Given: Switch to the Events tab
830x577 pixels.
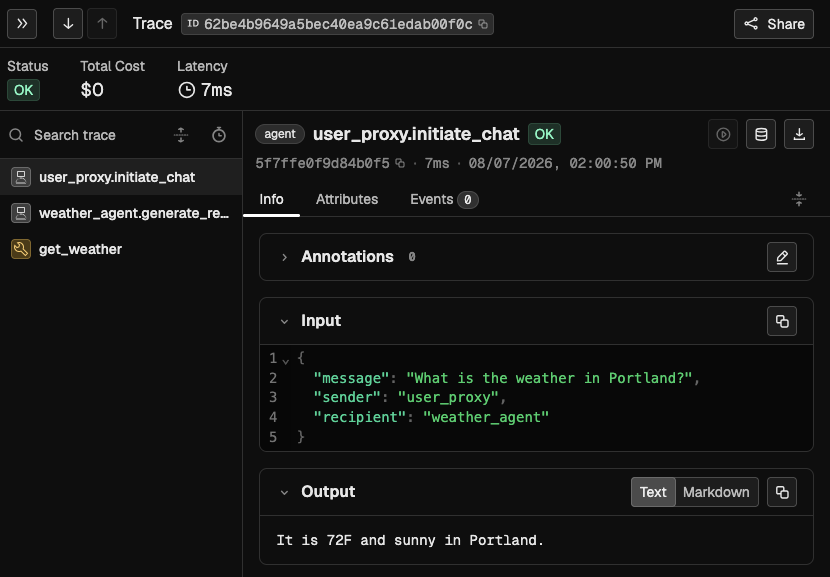Looking at the screenshot, I should (x=444, y=200).
